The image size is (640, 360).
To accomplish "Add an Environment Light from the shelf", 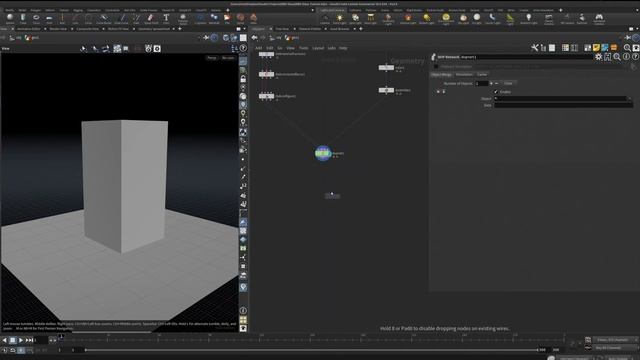I will (446, 18).
